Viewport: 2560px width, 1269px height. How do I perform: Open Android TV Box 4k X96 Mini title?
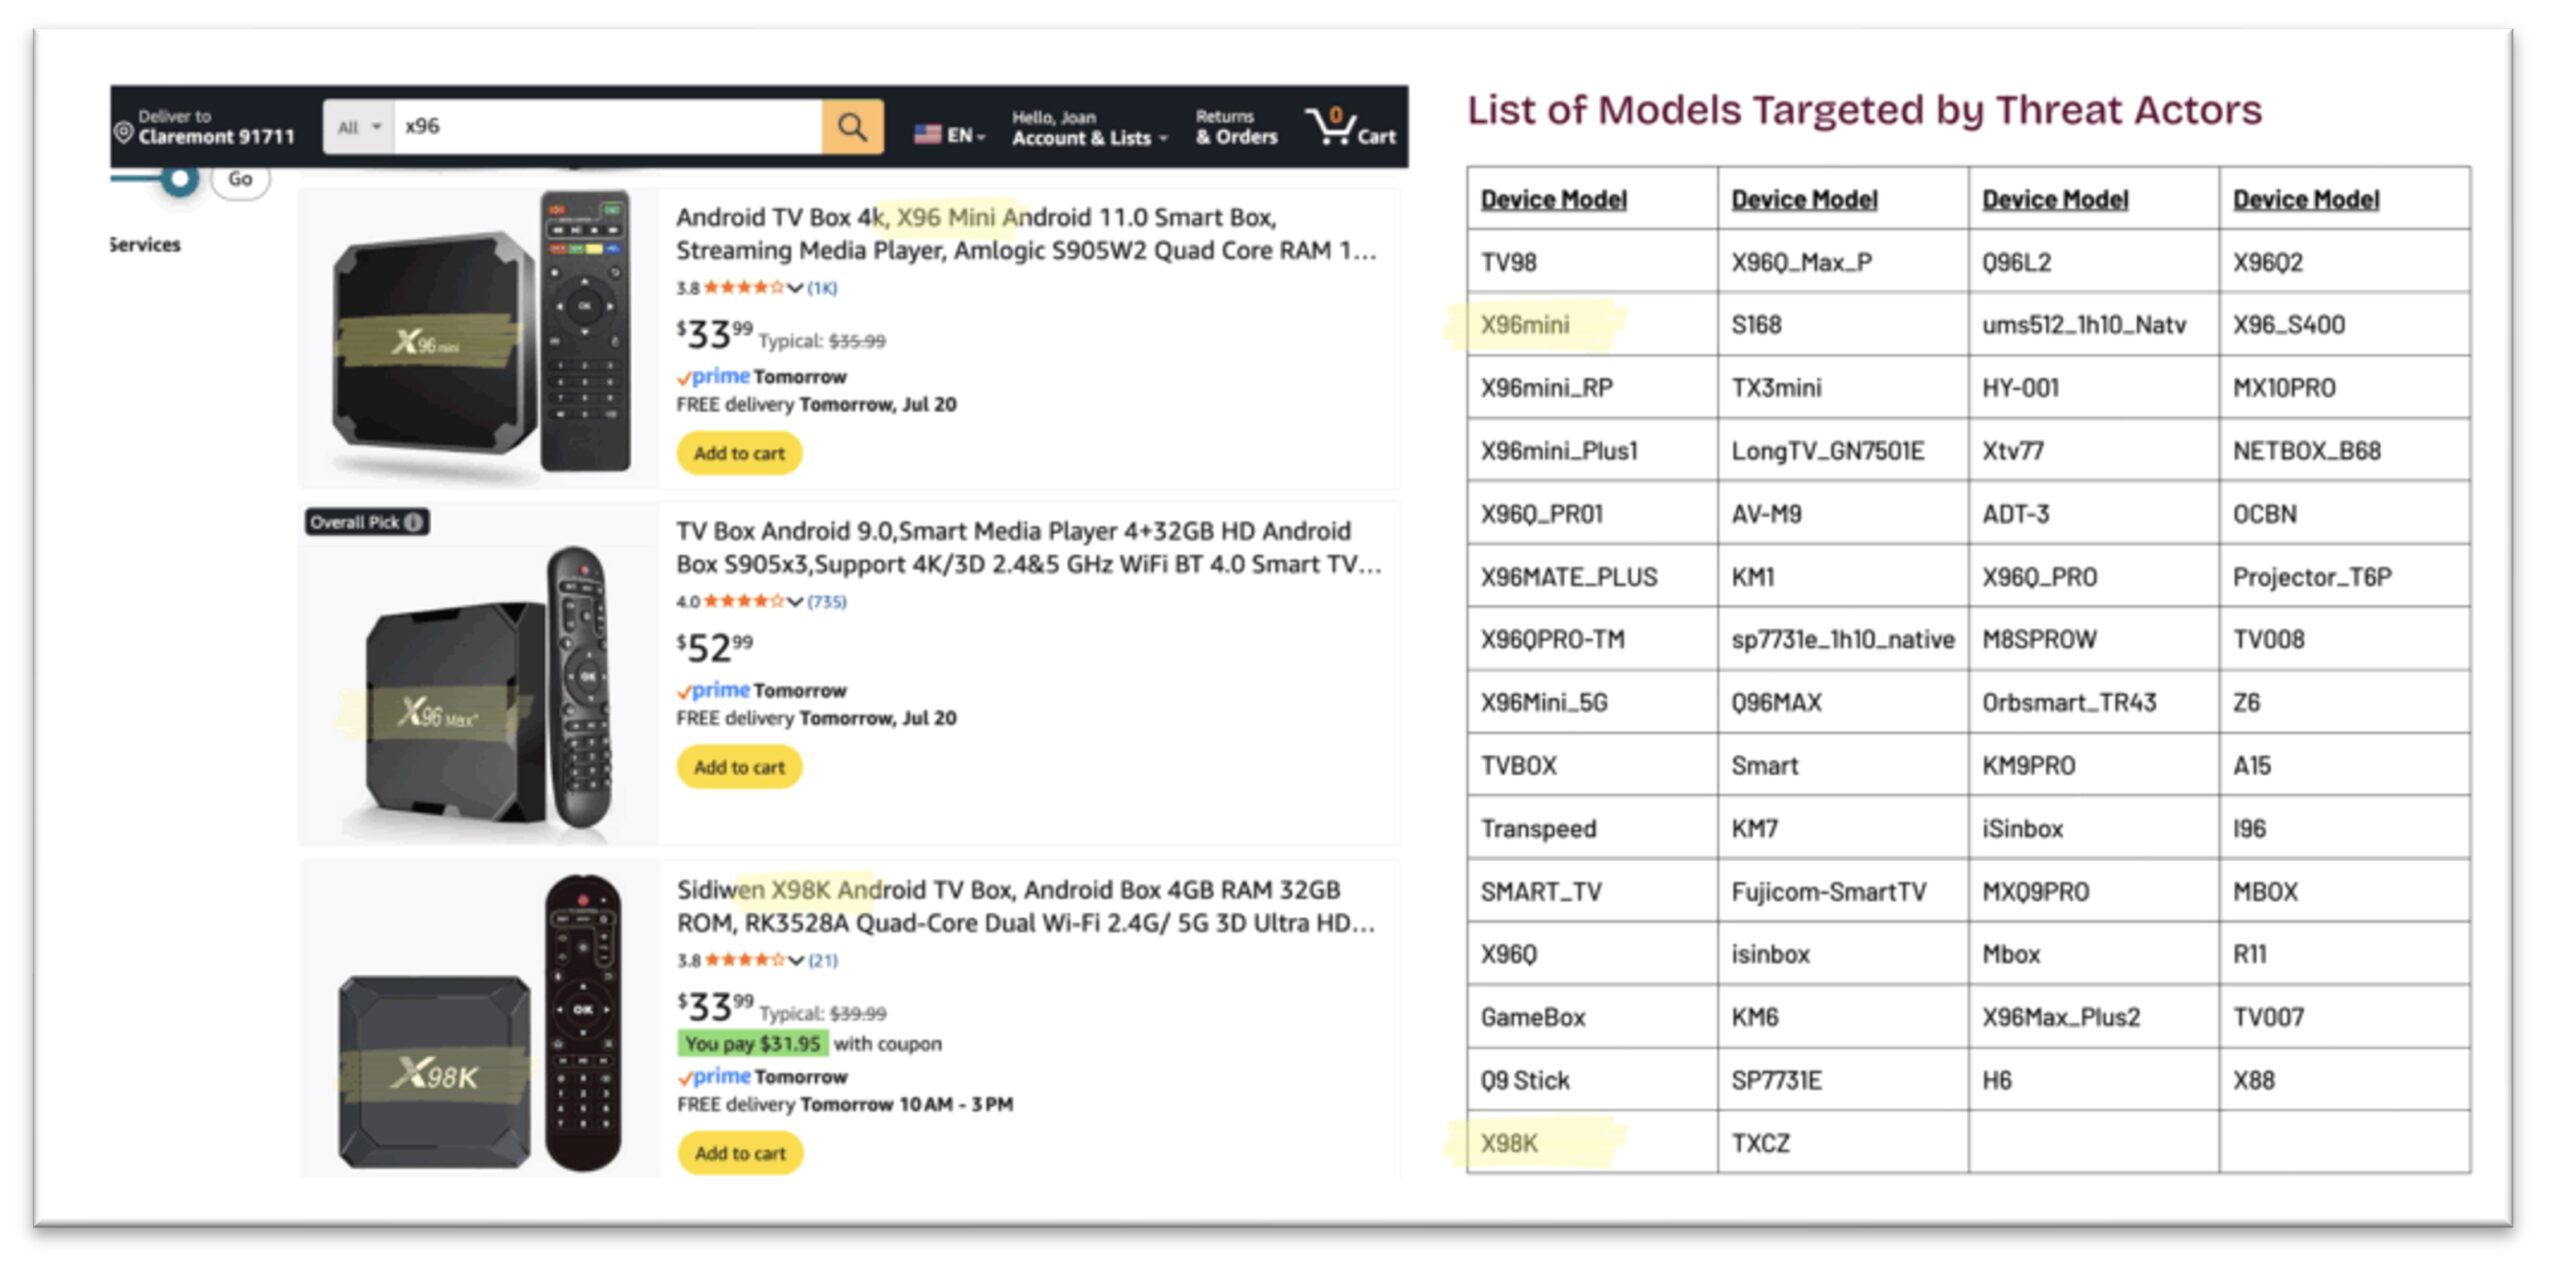point(1026,234)
